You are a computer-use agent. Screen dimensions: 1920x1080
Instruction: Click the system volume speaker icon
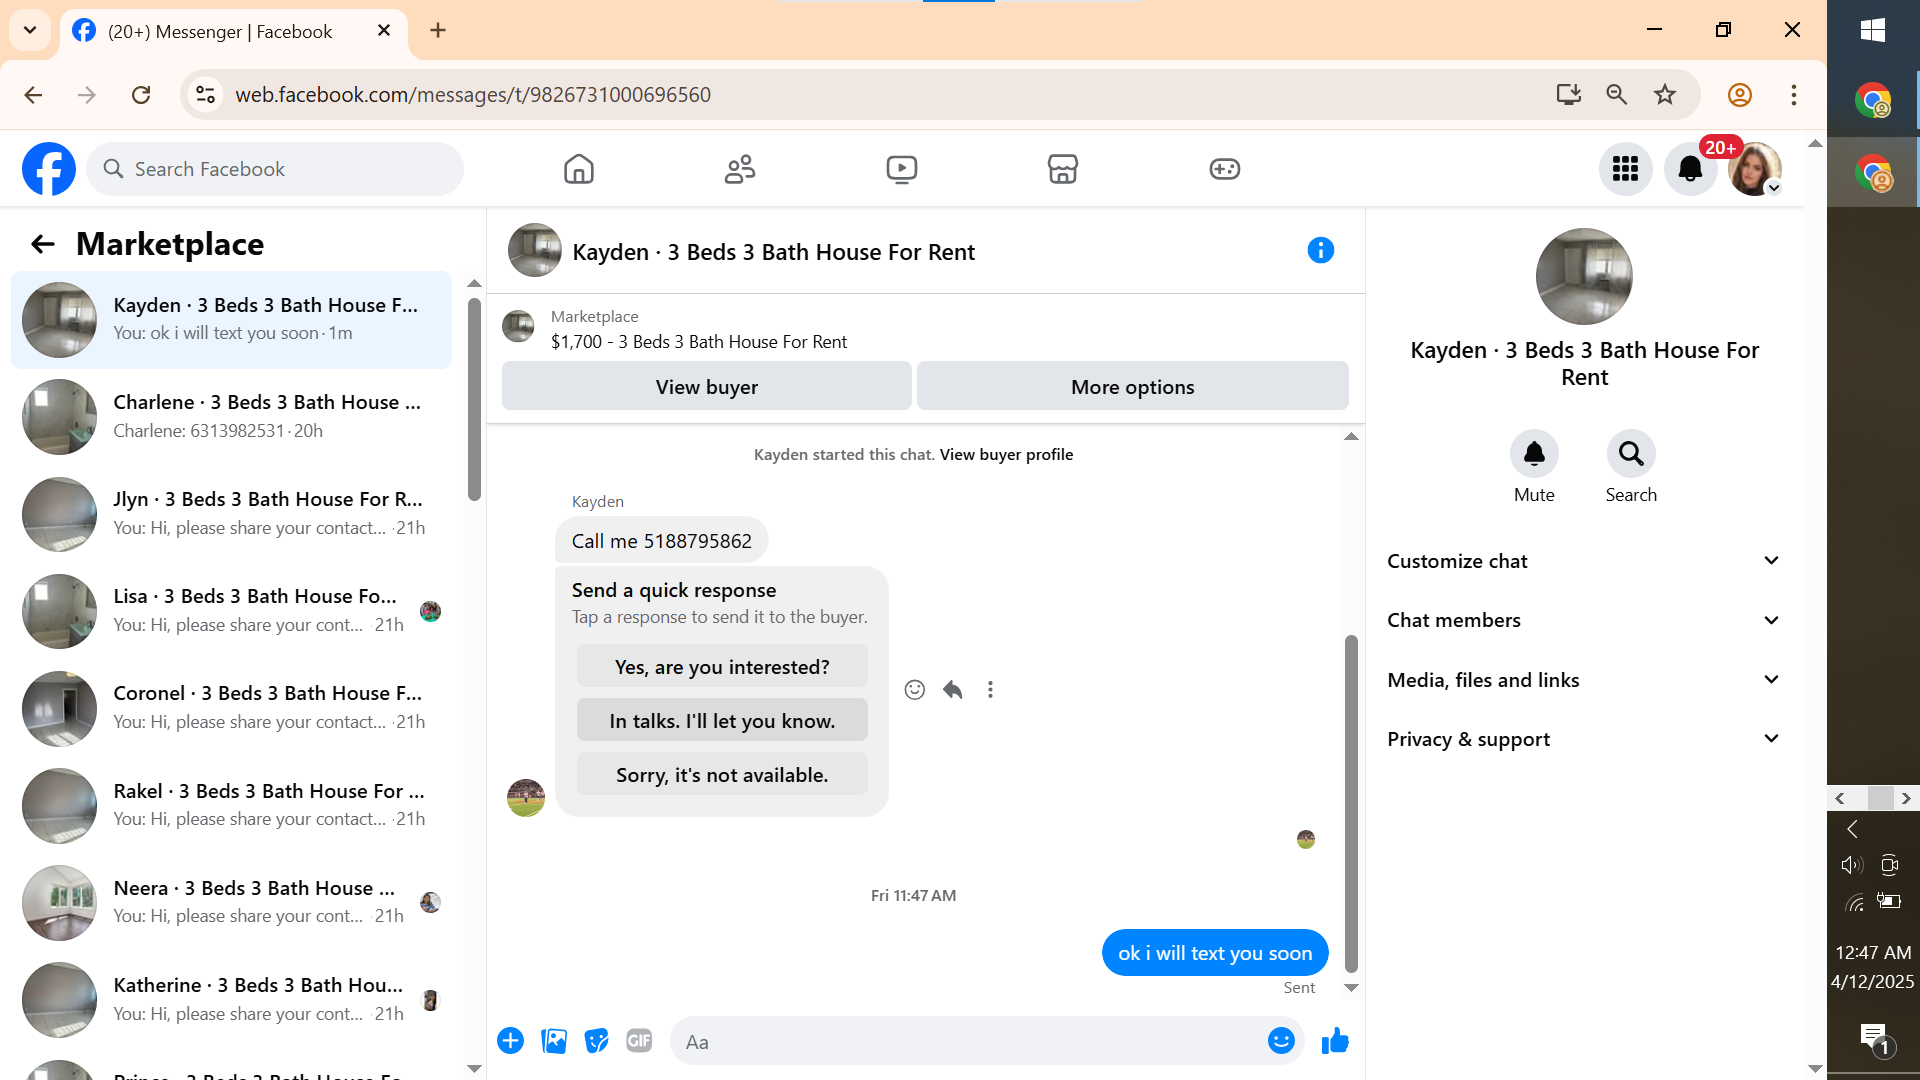coord(1852,865)
